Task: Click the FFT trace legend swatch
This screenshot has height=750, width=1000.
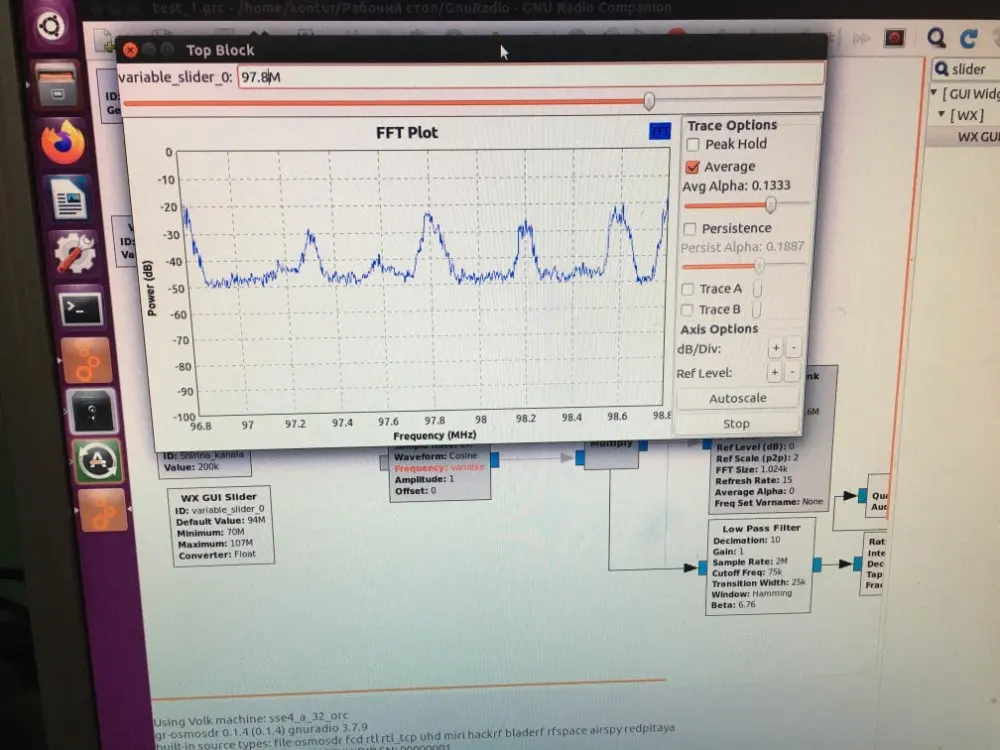Action: pyautogui.click(x=659, y=131)
